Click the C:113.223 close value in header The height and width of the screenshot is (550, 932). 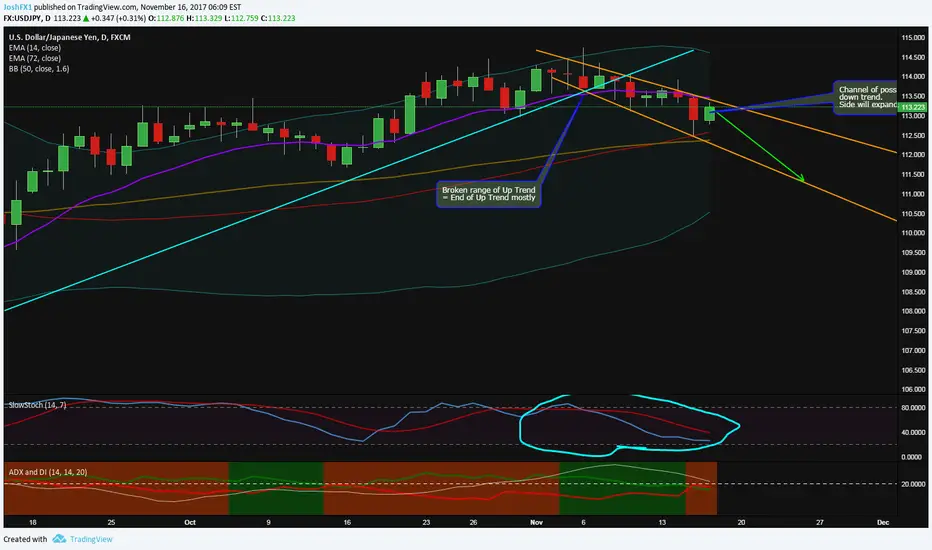(x=278, y=18)
